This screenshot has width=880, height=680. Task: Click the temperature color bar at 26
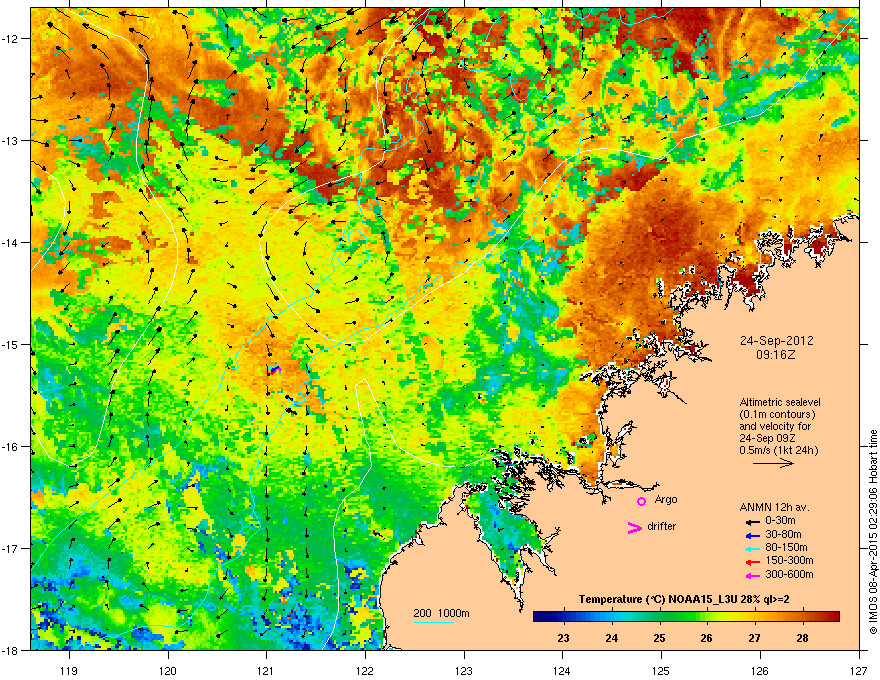pyautogui.click(x=707, y=617)
